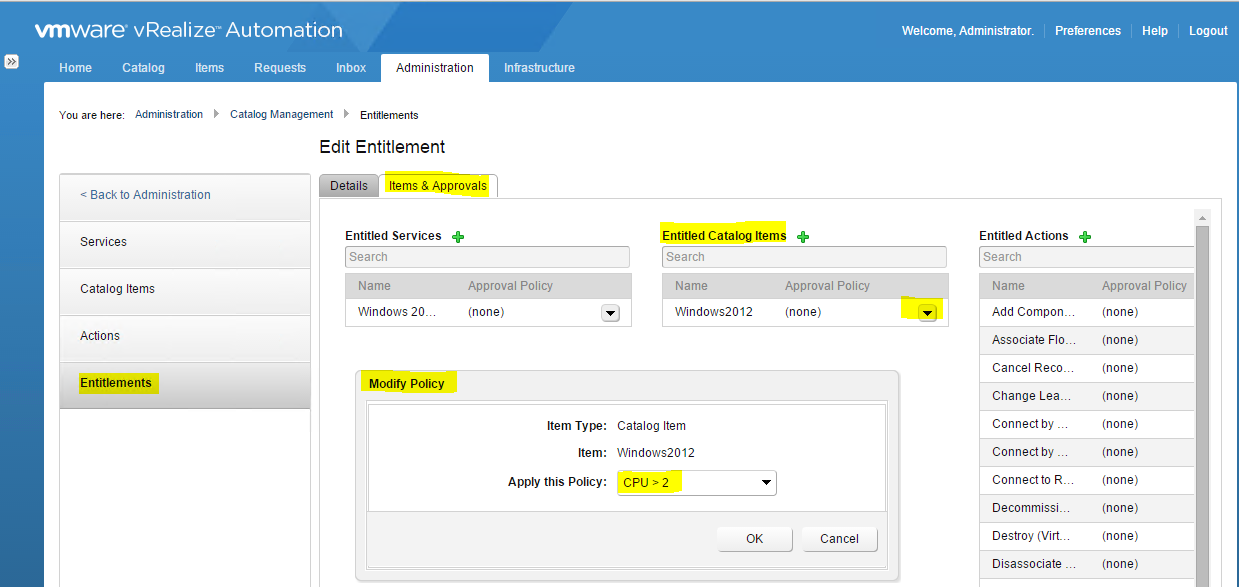1239x587 pixels.
Task: Open Actions in the sidebar
Action: (x=185, y=336)
